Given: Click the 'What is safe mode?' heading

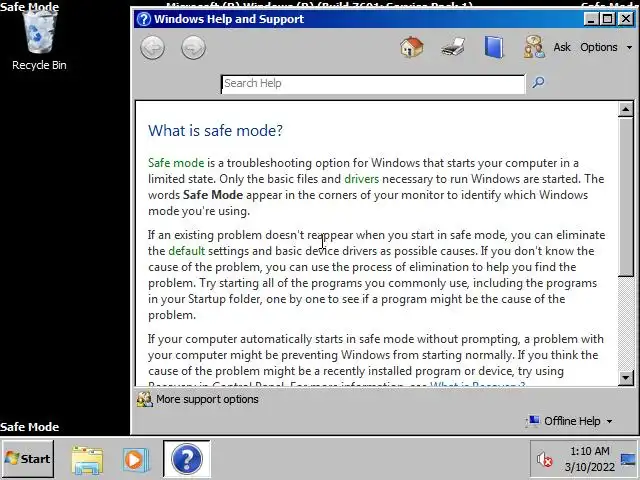Looking at the screenshot, I should (215, 131).
